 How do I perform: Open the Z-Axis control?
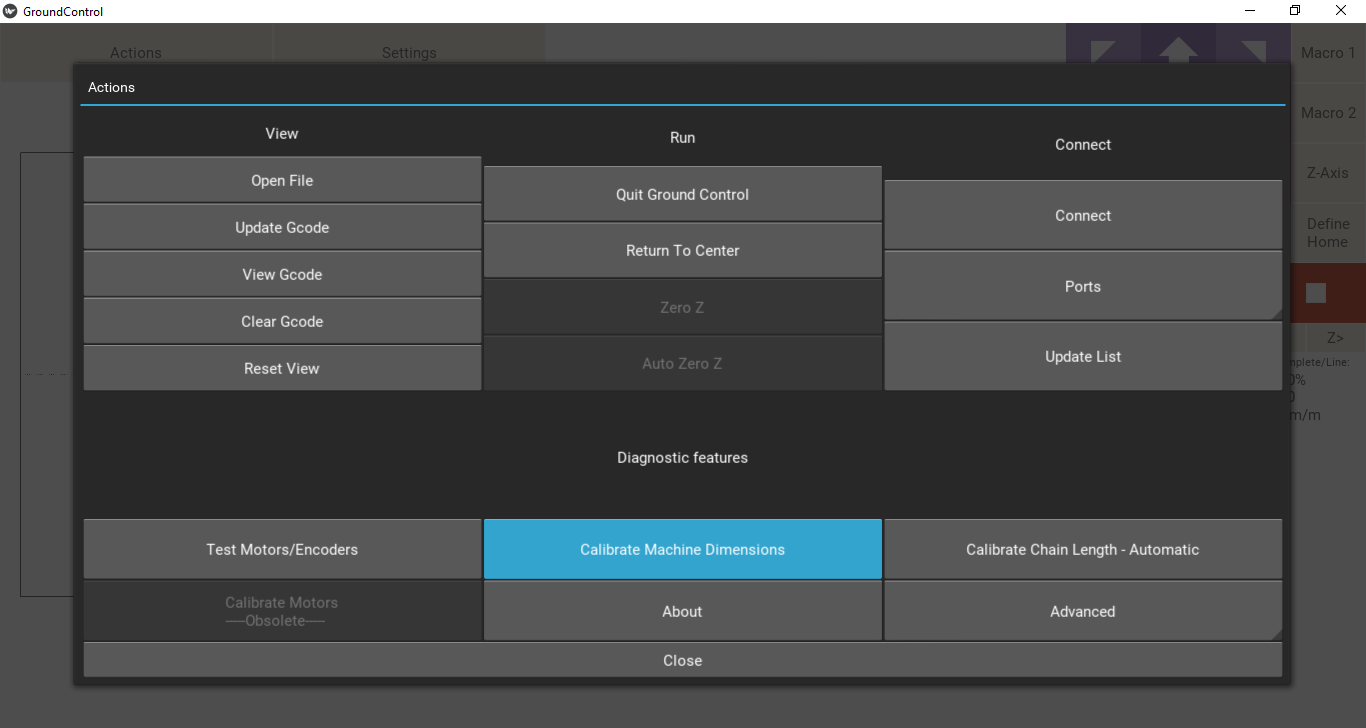point(1328,172)
